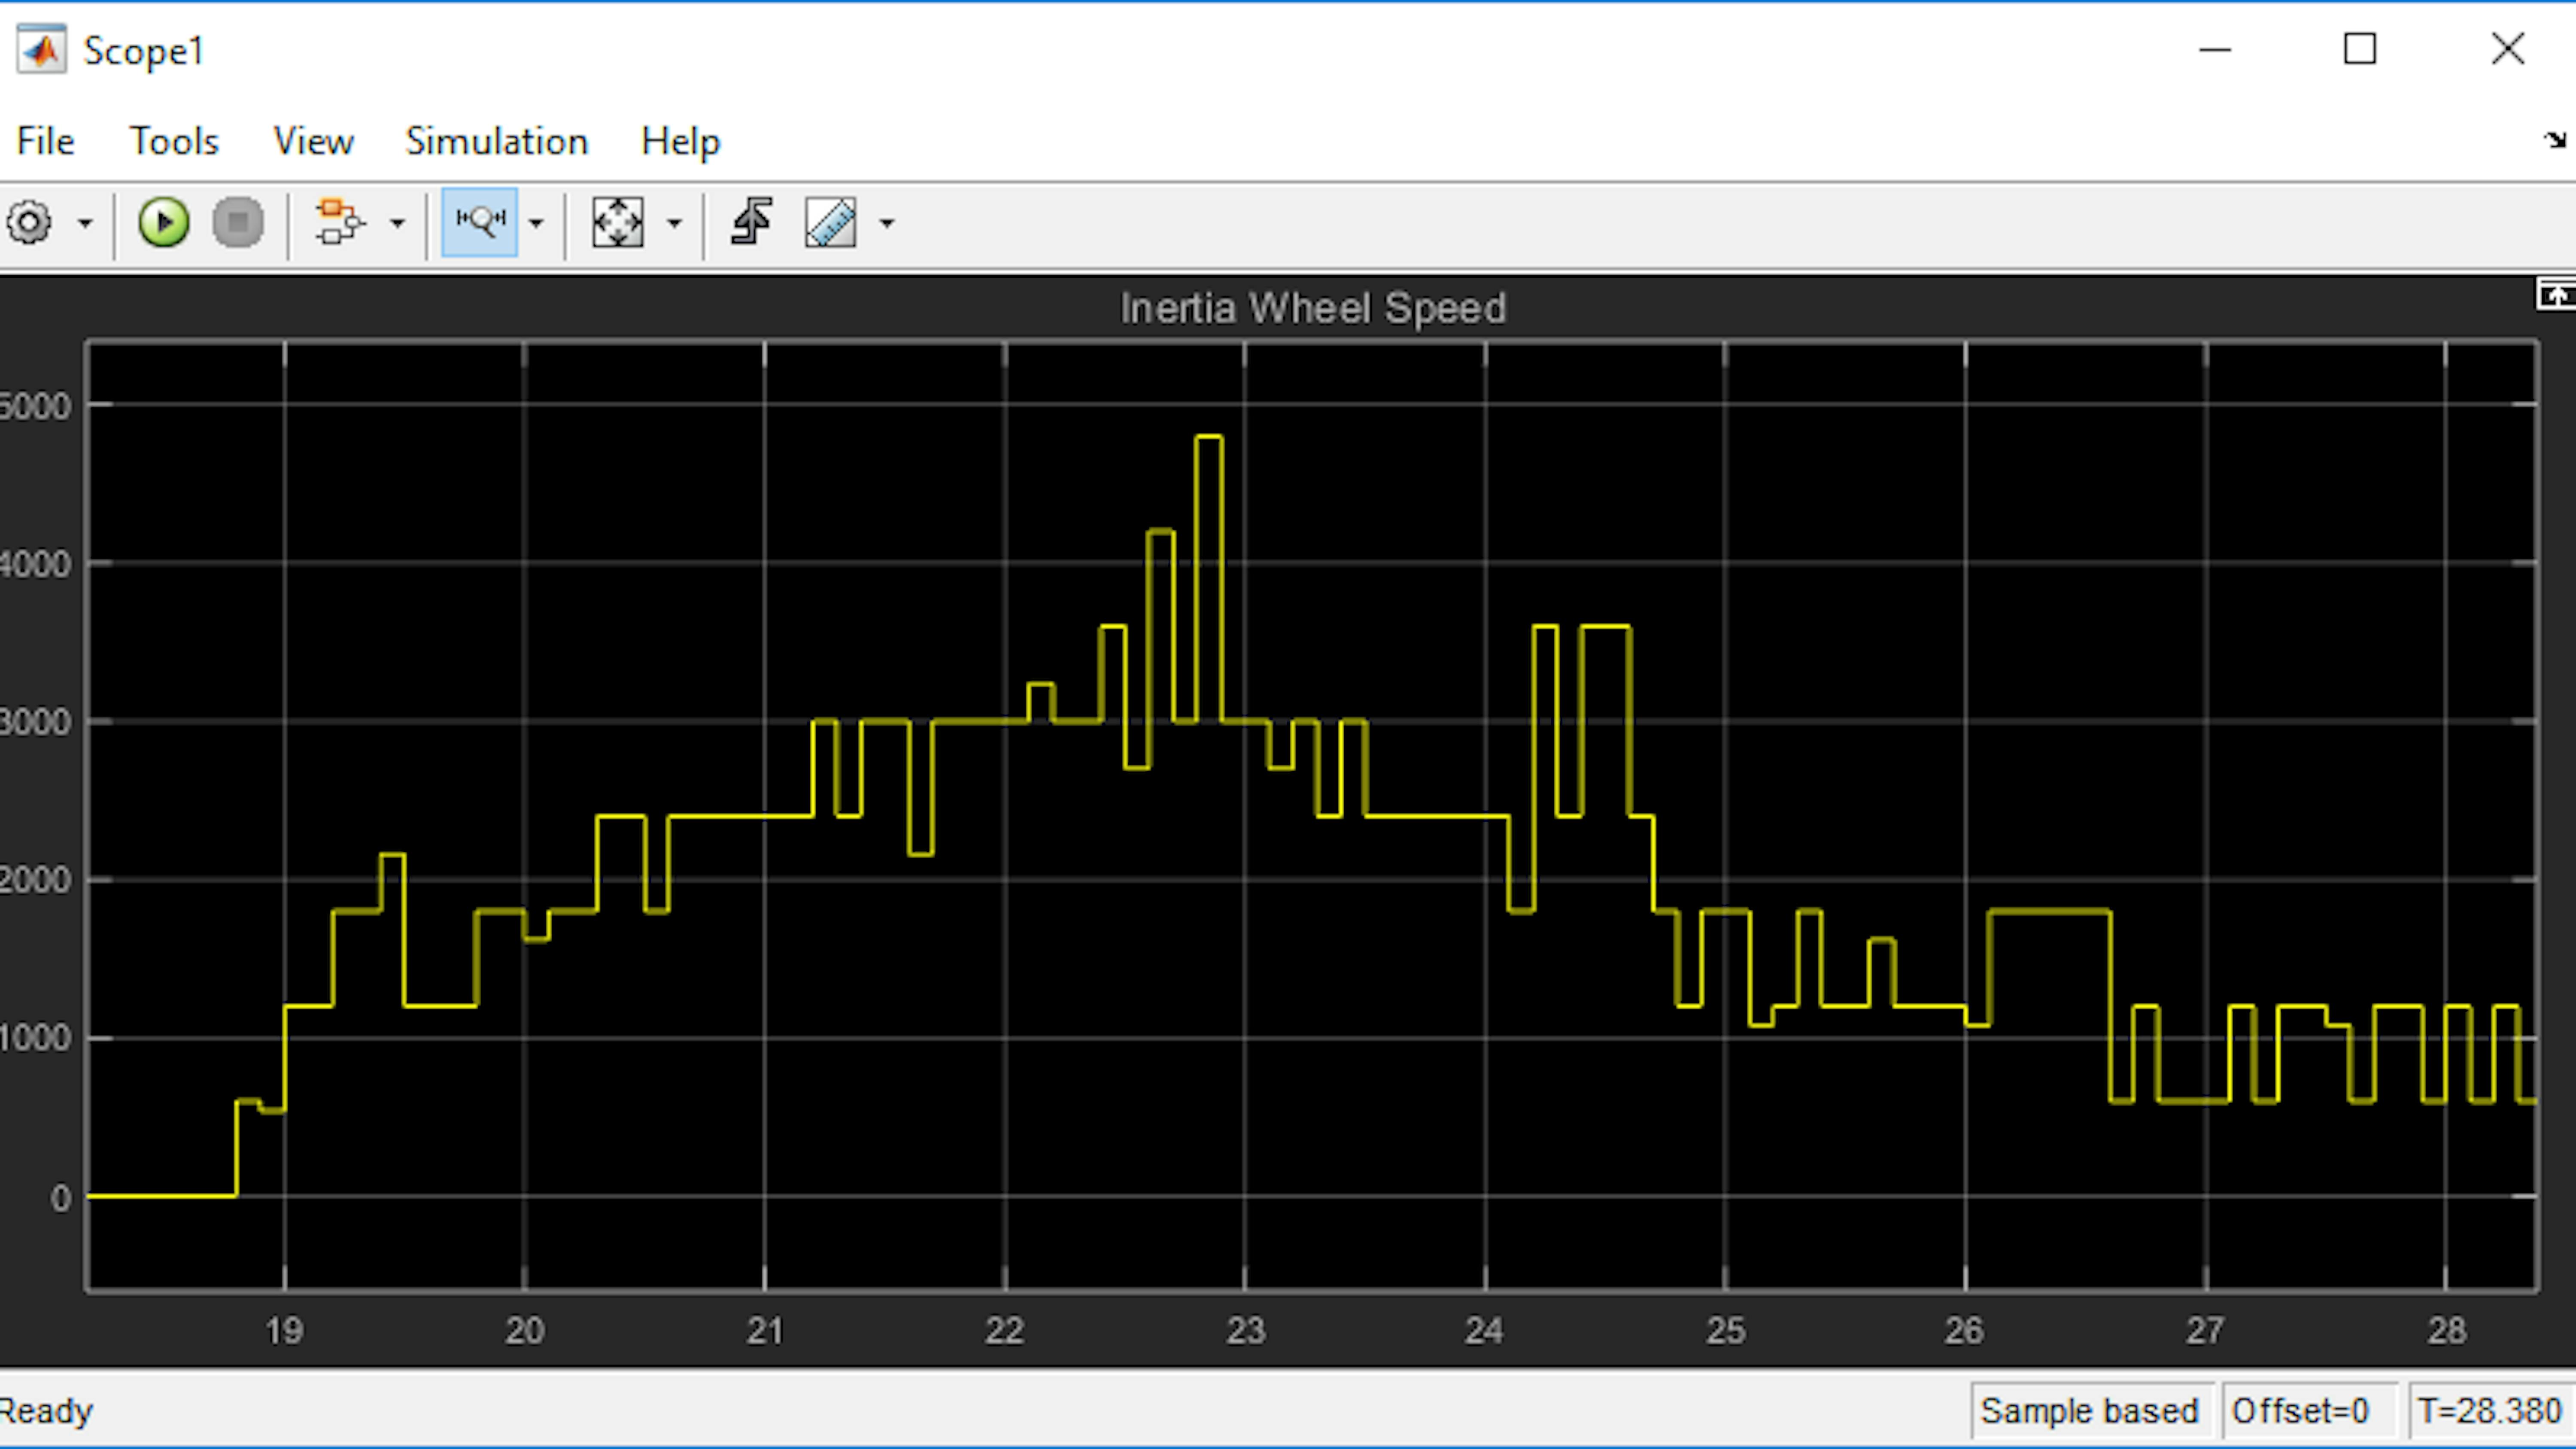The width and height of the screenshot is (2576, 1449).
Task: Click the 5000 label on the y-axis
Action: (x=36, y=406)
